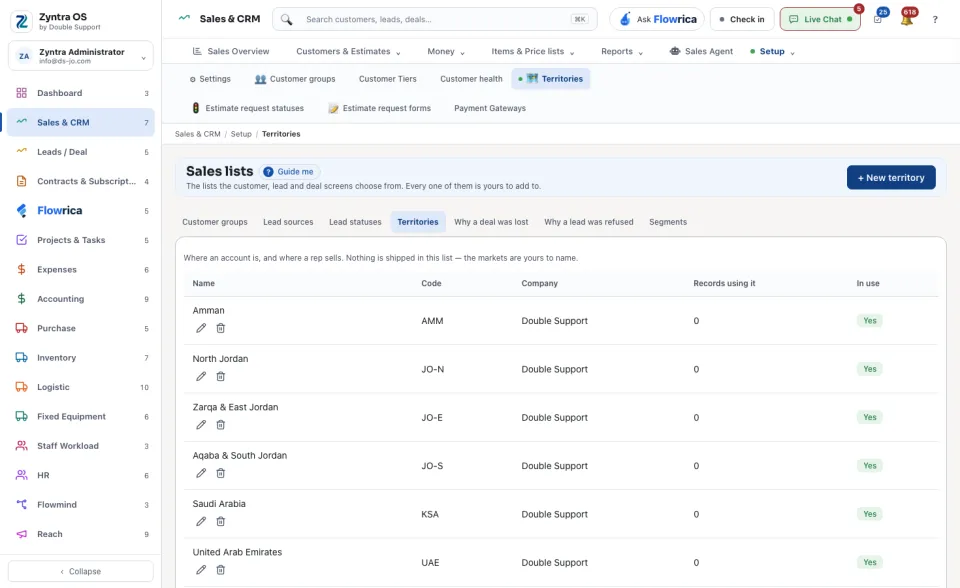
Task: Open Staff Workload in the sidebar
Action: pyautogui.click(x=81, y=446)
